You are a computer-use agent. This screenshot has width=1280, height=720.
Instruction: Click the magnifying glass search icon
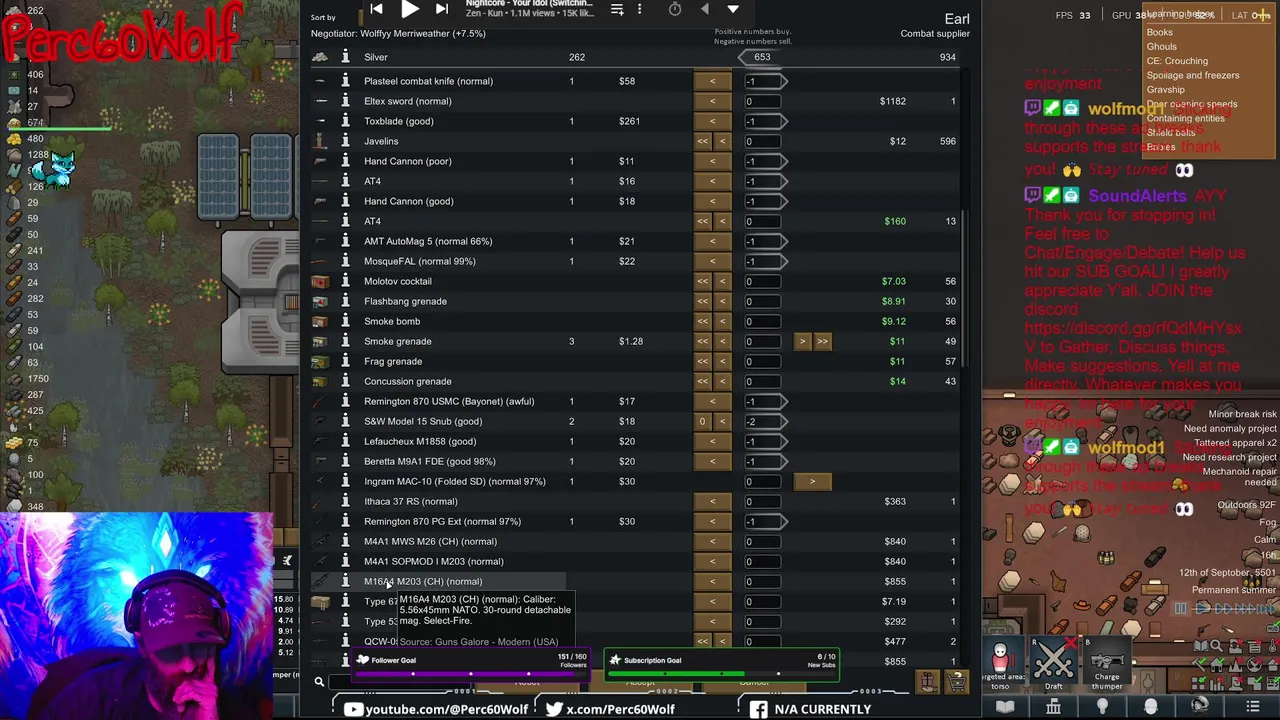319,682
